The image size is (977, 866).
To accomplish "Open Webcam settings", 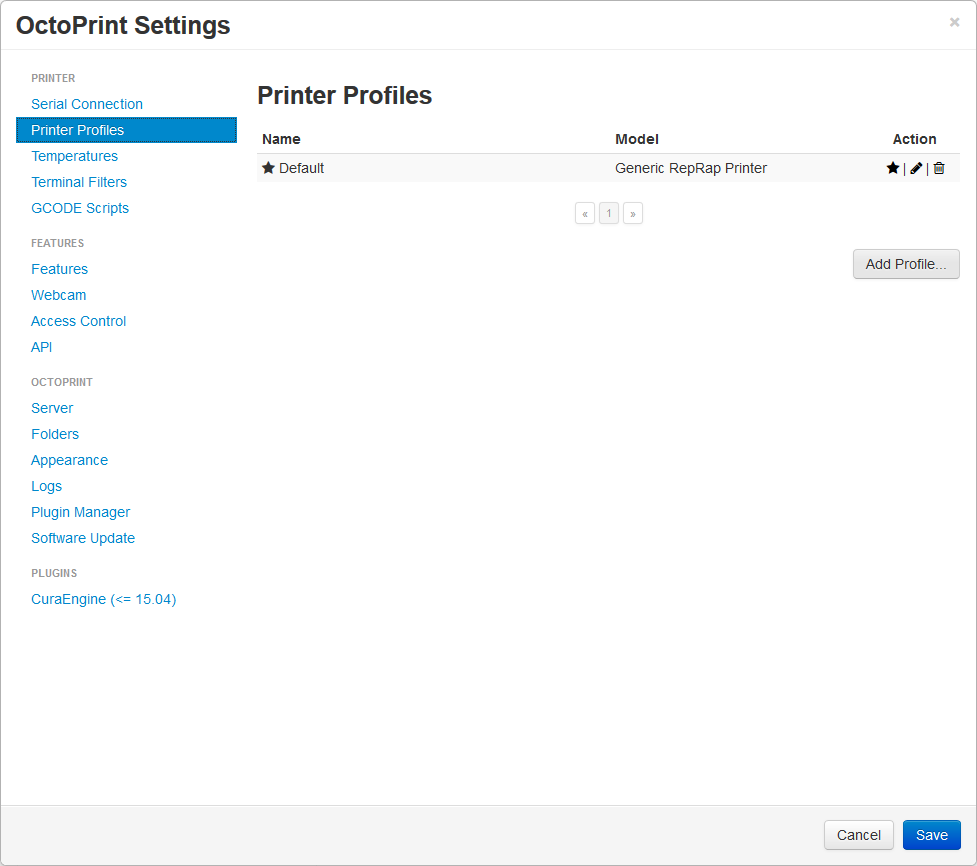I will 59,295.
